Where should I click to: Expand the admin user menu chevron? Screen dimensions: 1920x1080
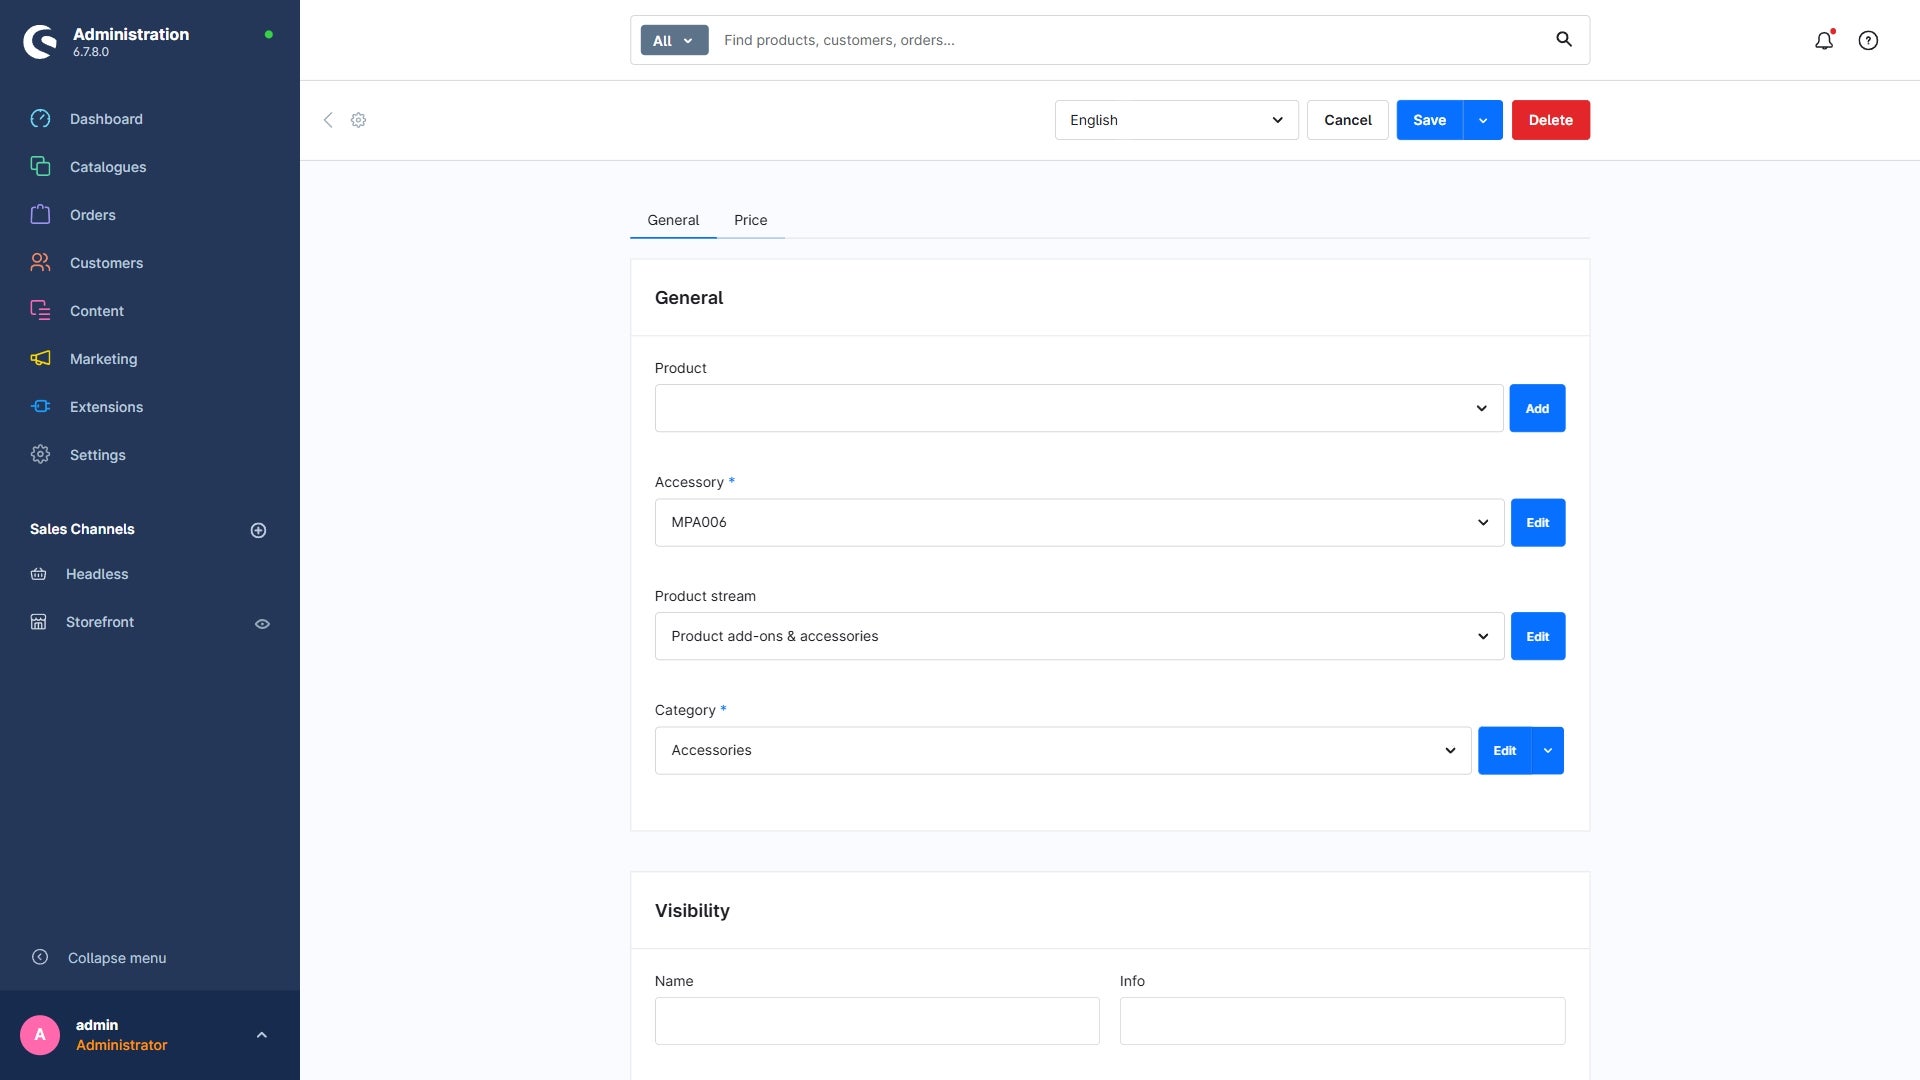point(262,1035)
